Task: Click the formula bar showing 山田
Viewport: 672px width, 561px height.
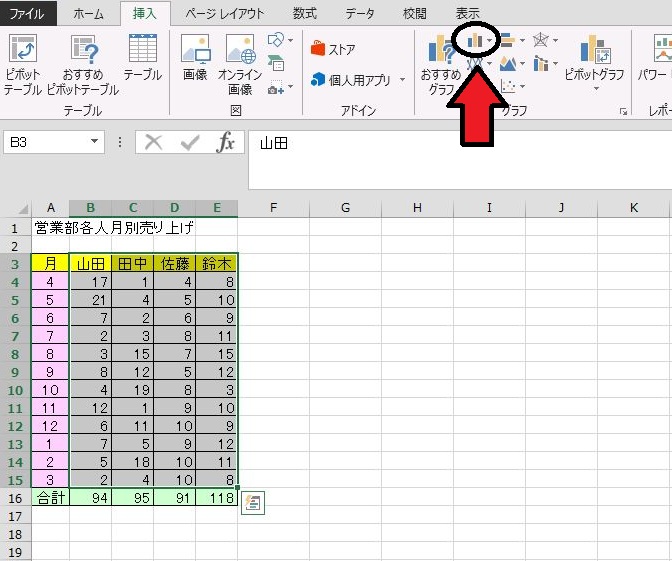Action: click(450, 143)
